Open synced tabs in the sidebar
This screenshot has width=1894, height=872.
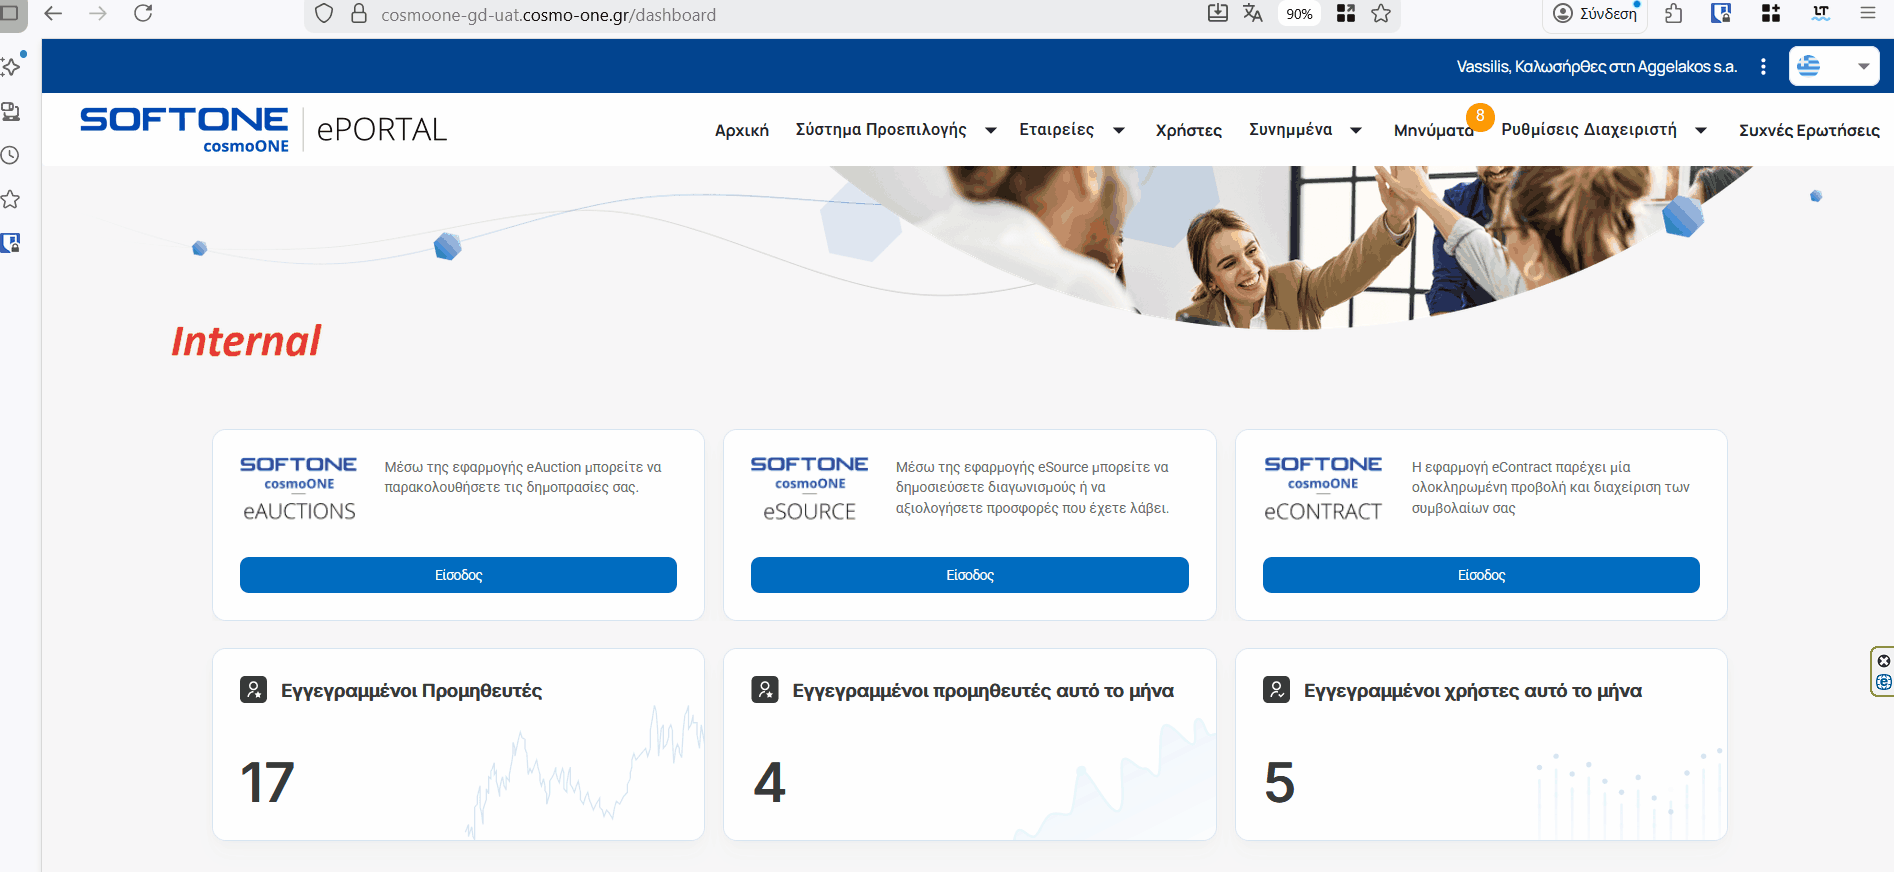coord(11,111)
